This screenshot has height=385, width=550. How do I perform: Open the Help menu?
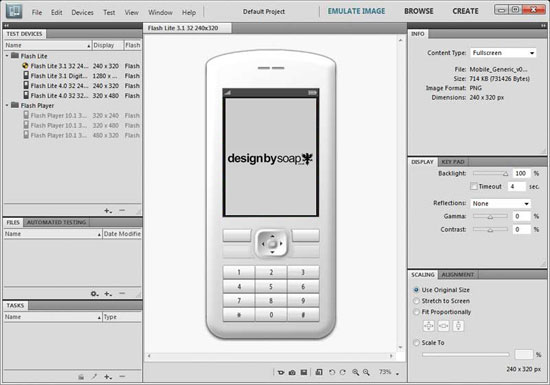point(189,13)
